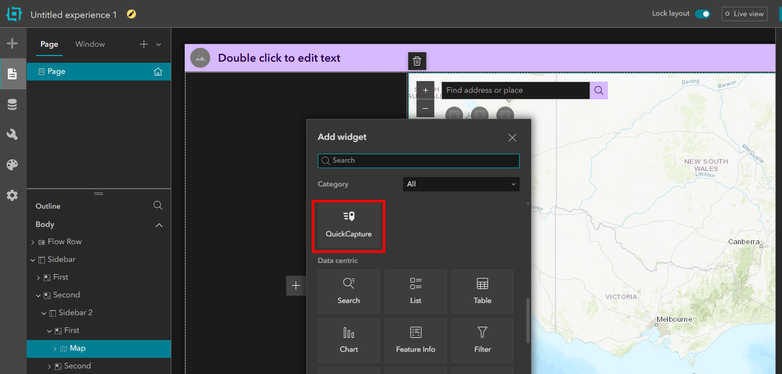Viewport: 782px width, 374px height.
Task: Select the Filter widget tile
Action: [482, 341]
